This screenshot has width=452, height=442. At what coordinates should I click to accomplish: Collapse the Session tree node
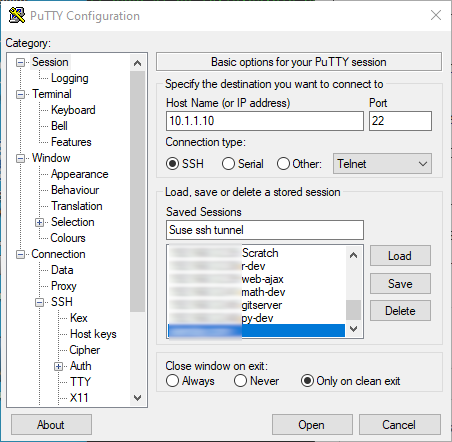click(x=20, y=62)
